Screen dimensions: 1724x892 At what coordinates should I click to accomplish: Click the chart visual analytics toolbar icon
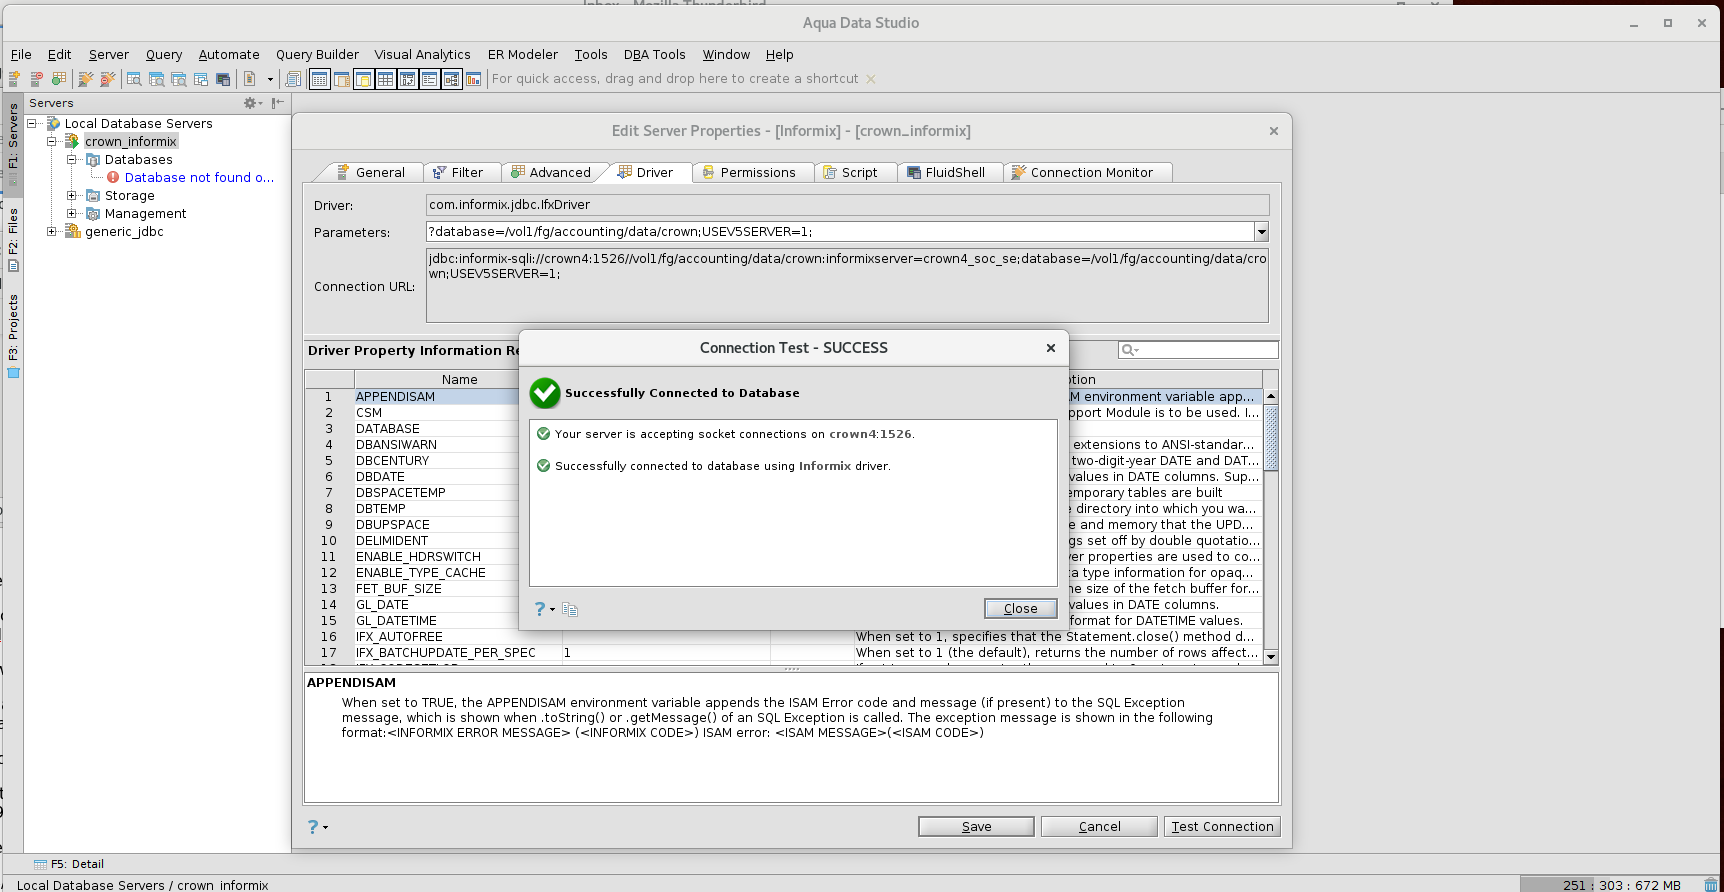point(474,79)
